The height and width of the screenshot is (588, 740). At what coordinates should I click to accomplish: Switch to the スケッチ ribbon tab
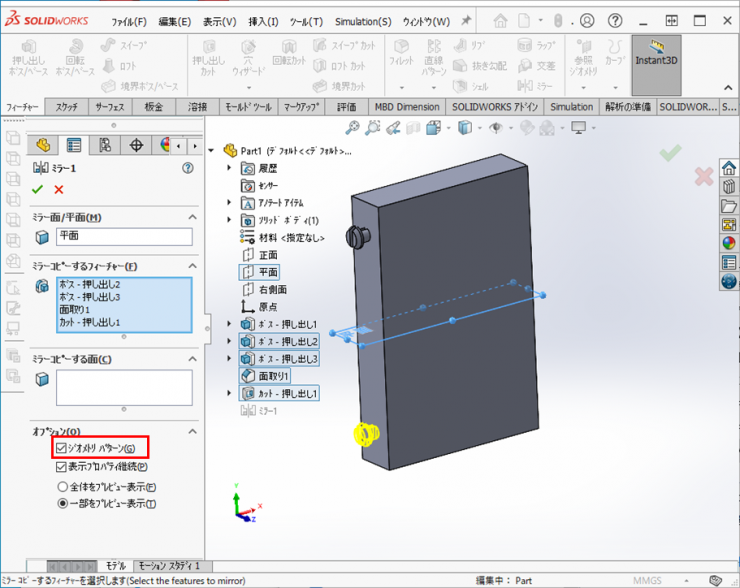tap(67, 107)
